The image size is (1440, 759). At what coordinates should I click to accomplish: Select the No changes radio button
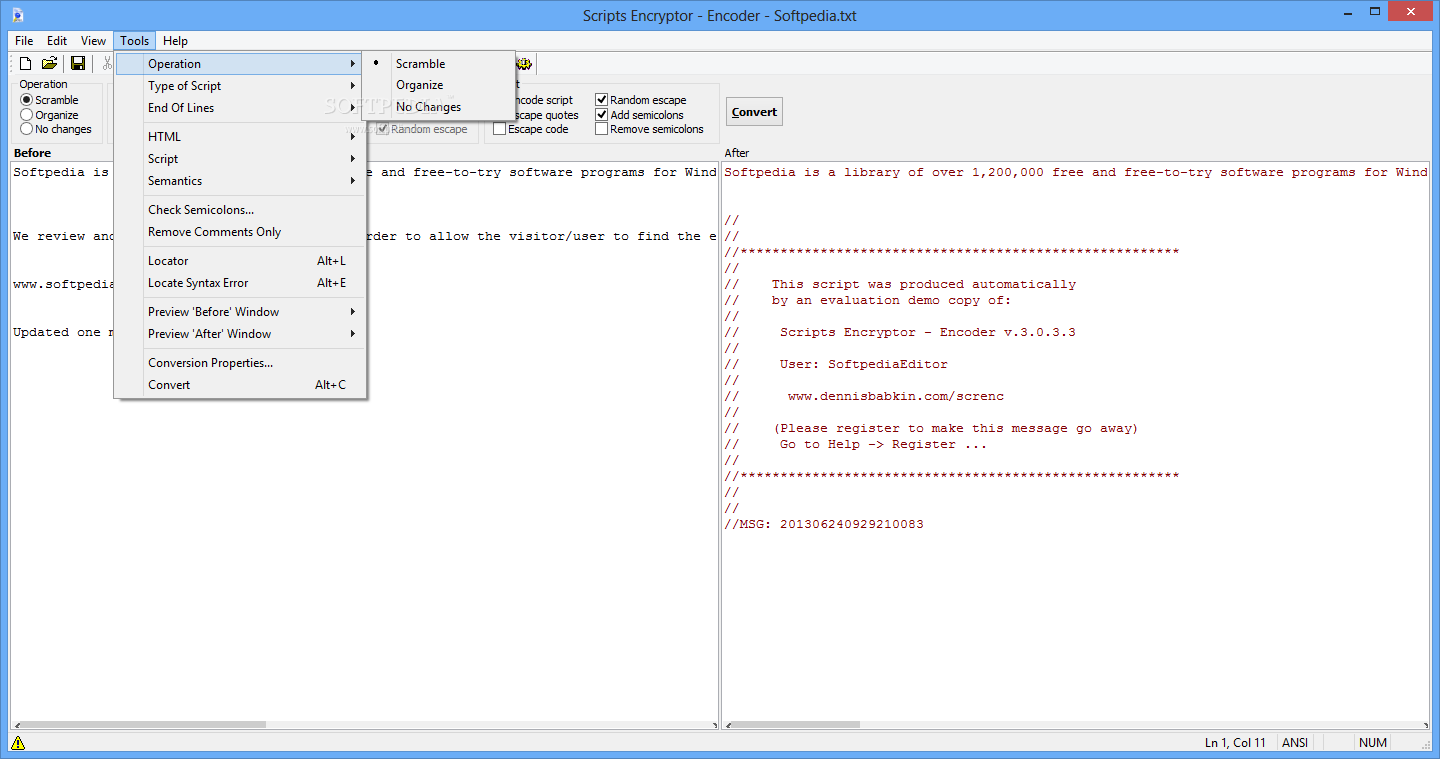pos(56,129)
